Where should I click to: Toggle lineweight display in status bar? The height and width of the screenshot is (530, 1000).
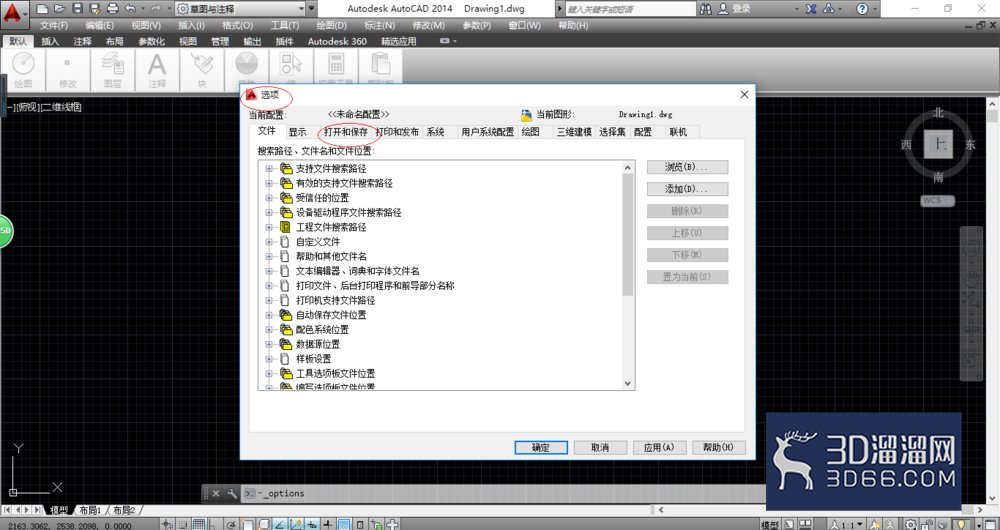point(328,524)
